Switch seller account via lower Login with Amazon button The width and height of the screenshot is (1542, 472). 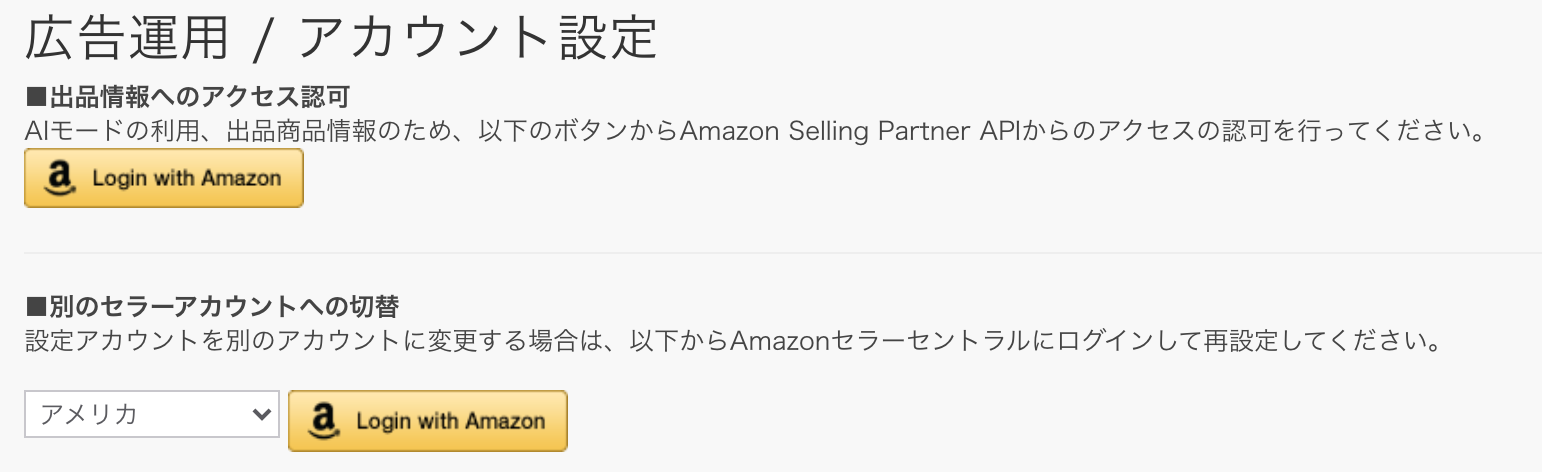coord(428,421)
